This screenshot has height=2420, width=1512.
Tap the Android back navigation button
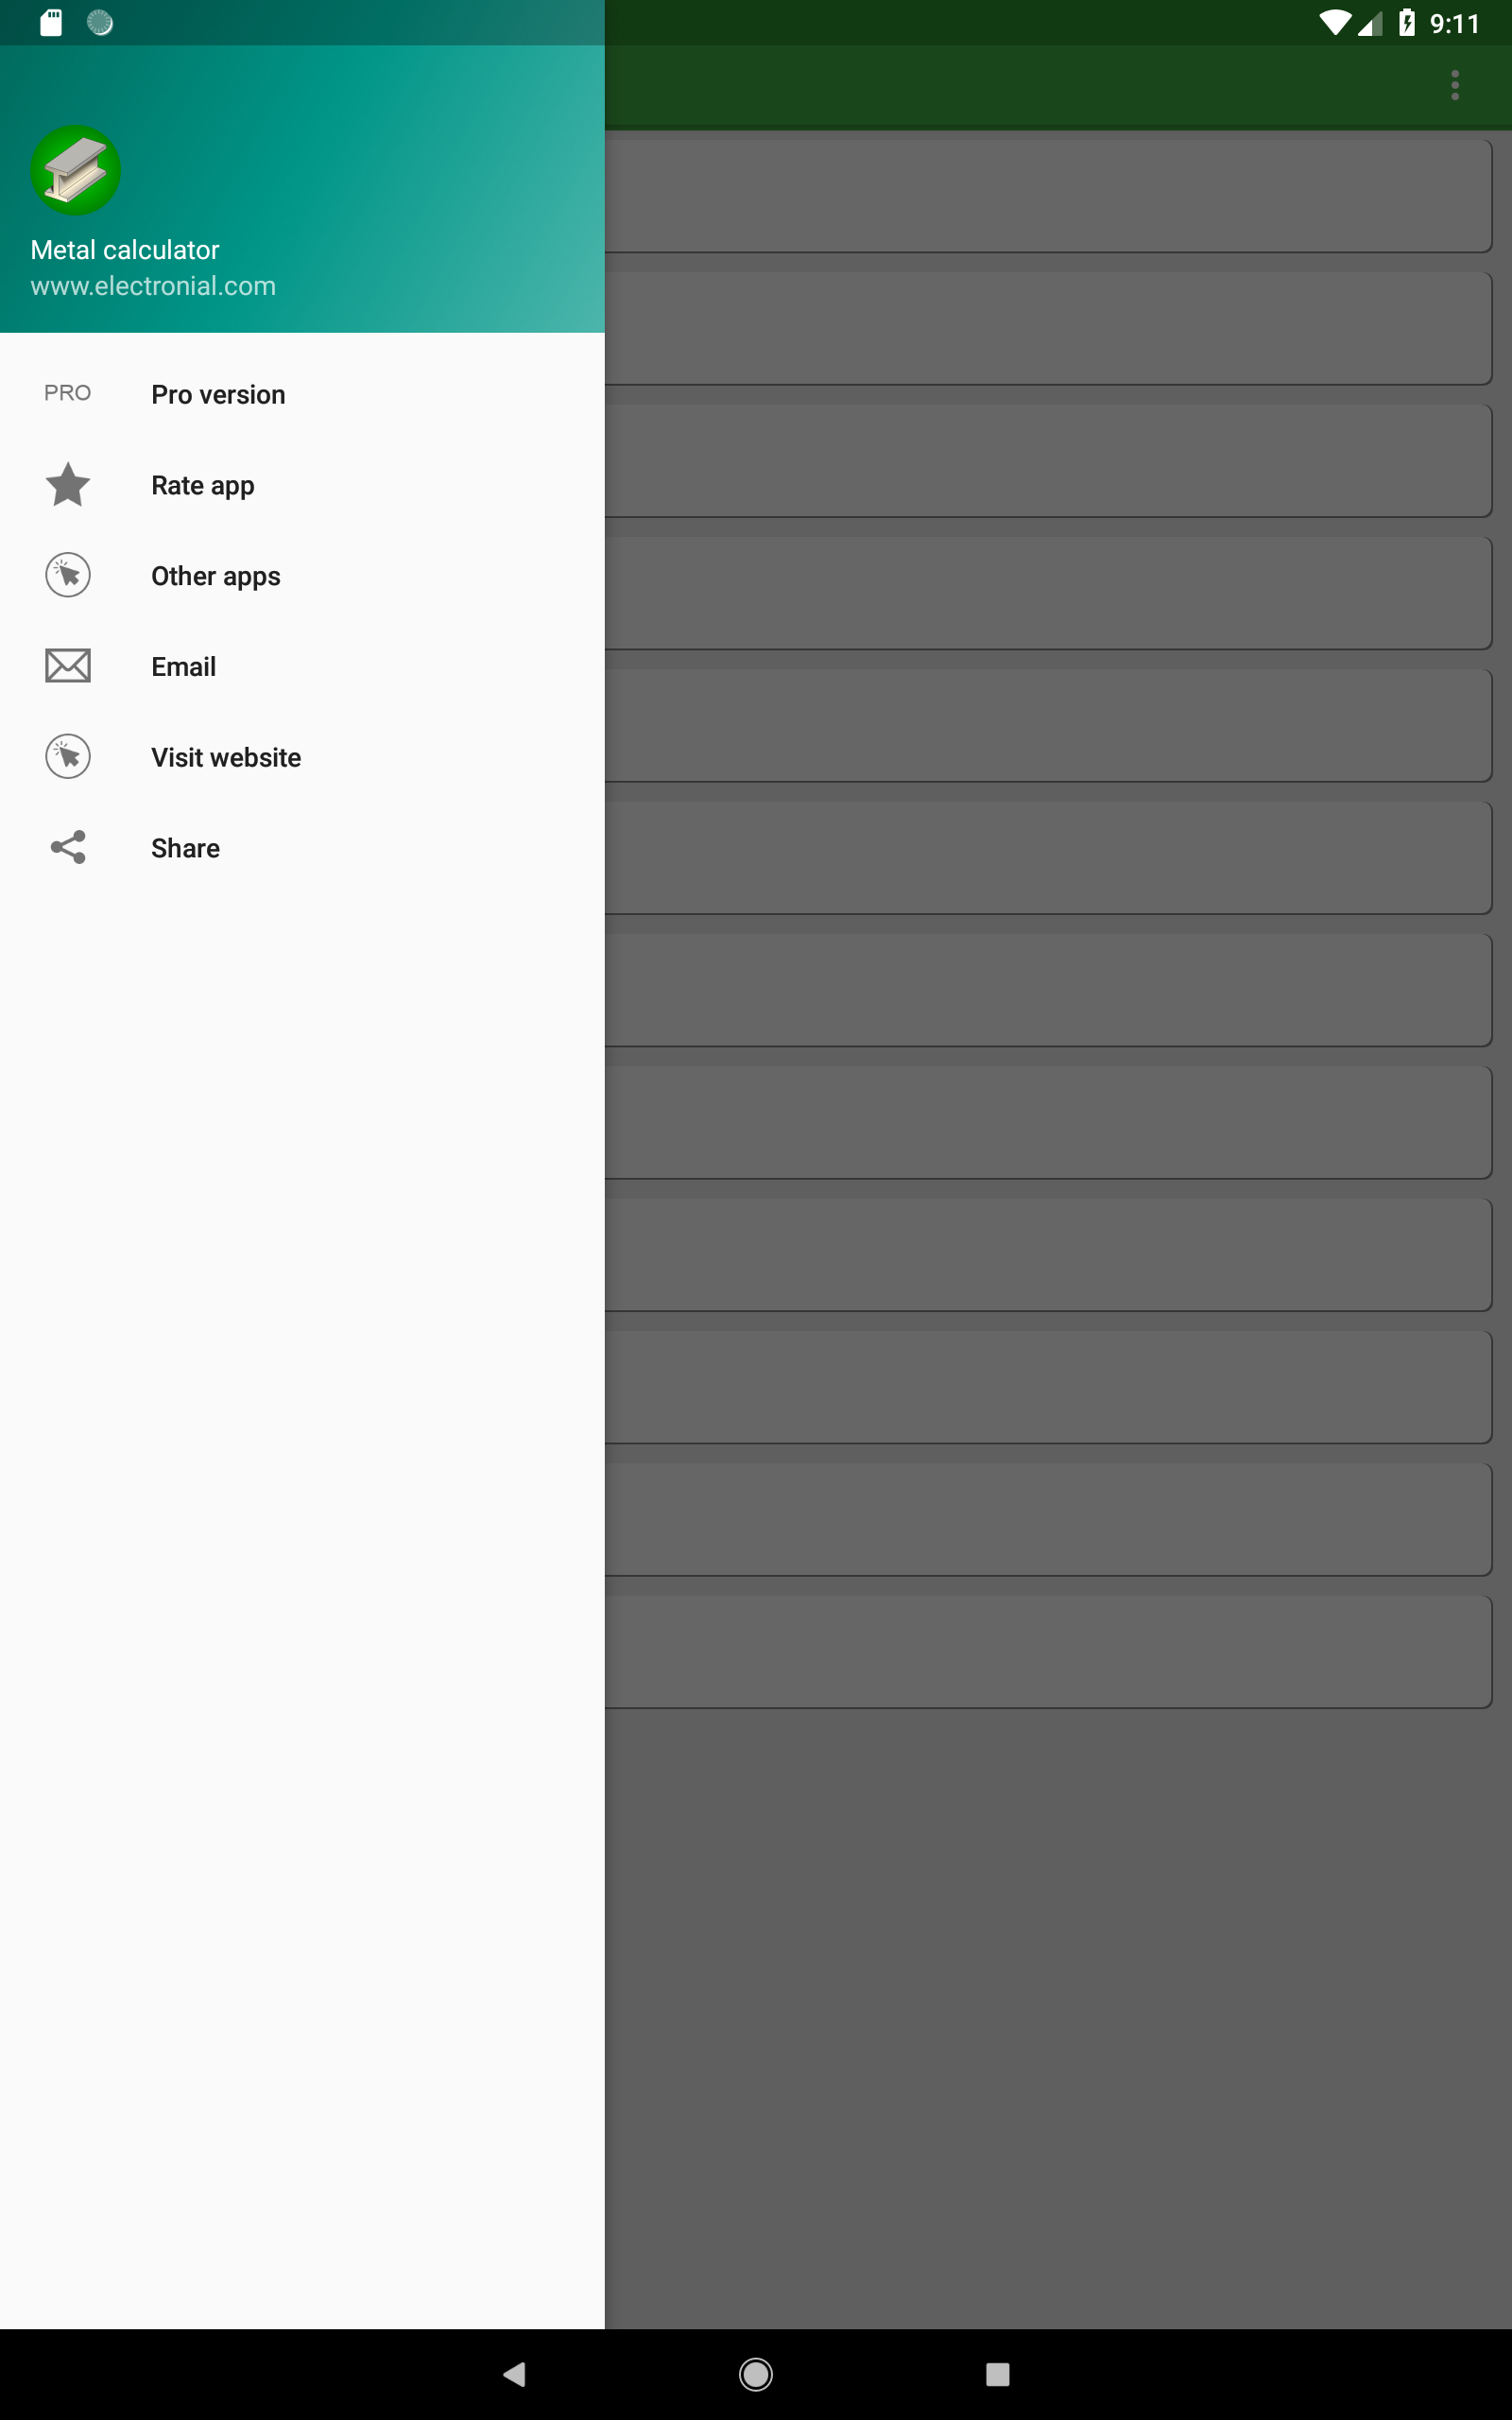(x=514, y=2374)
